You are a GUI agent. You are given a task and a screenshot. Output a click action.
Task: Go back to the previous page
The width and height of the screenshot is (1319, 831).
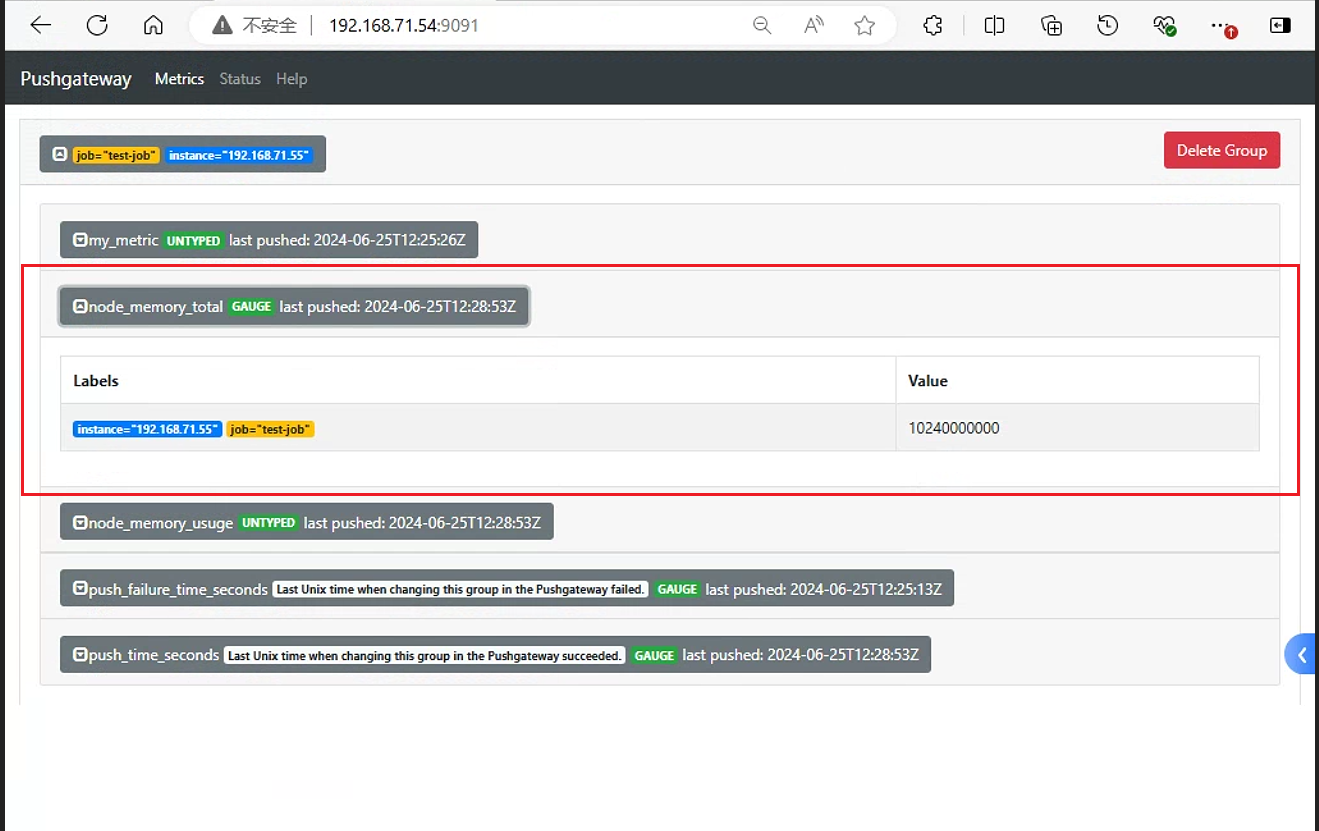[40, 26]
